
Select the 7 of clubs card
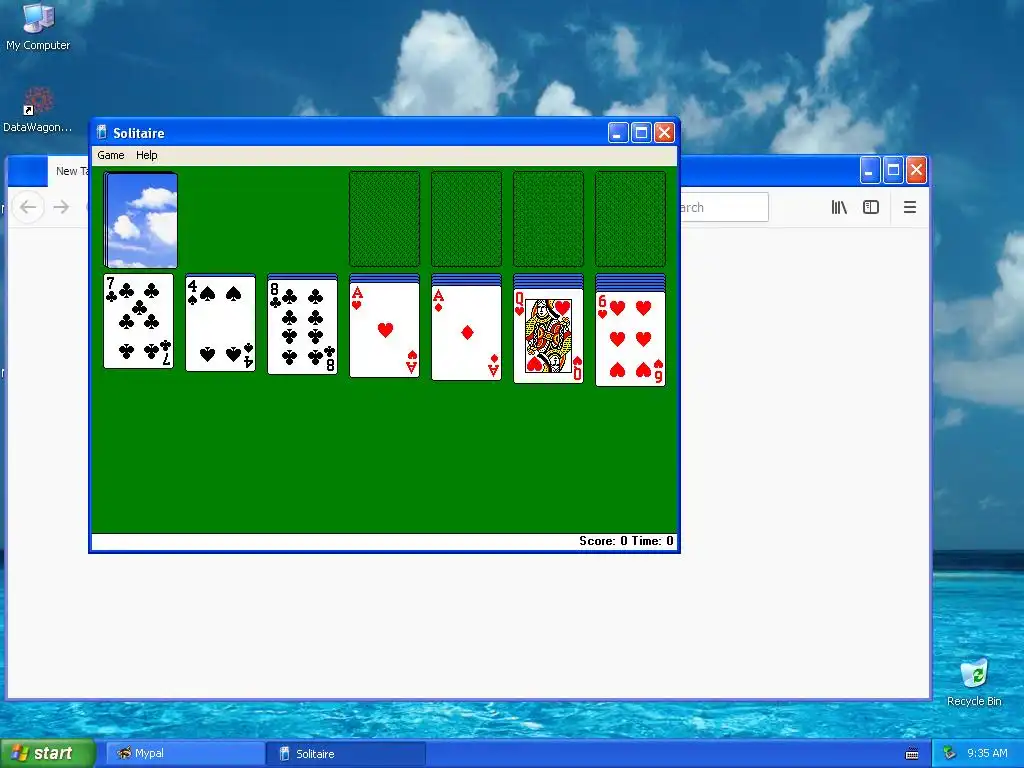(x=138, y=321)
